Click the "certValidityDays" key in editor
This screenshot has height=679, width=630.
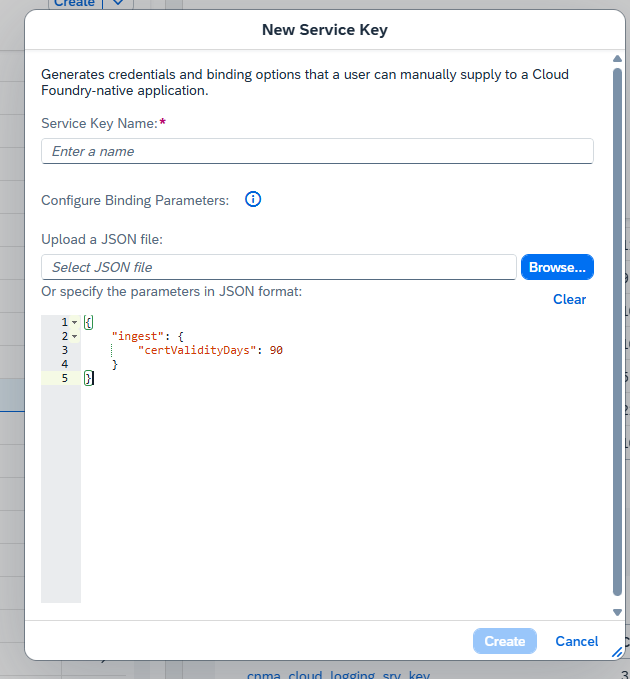click(x=197, y=350)
